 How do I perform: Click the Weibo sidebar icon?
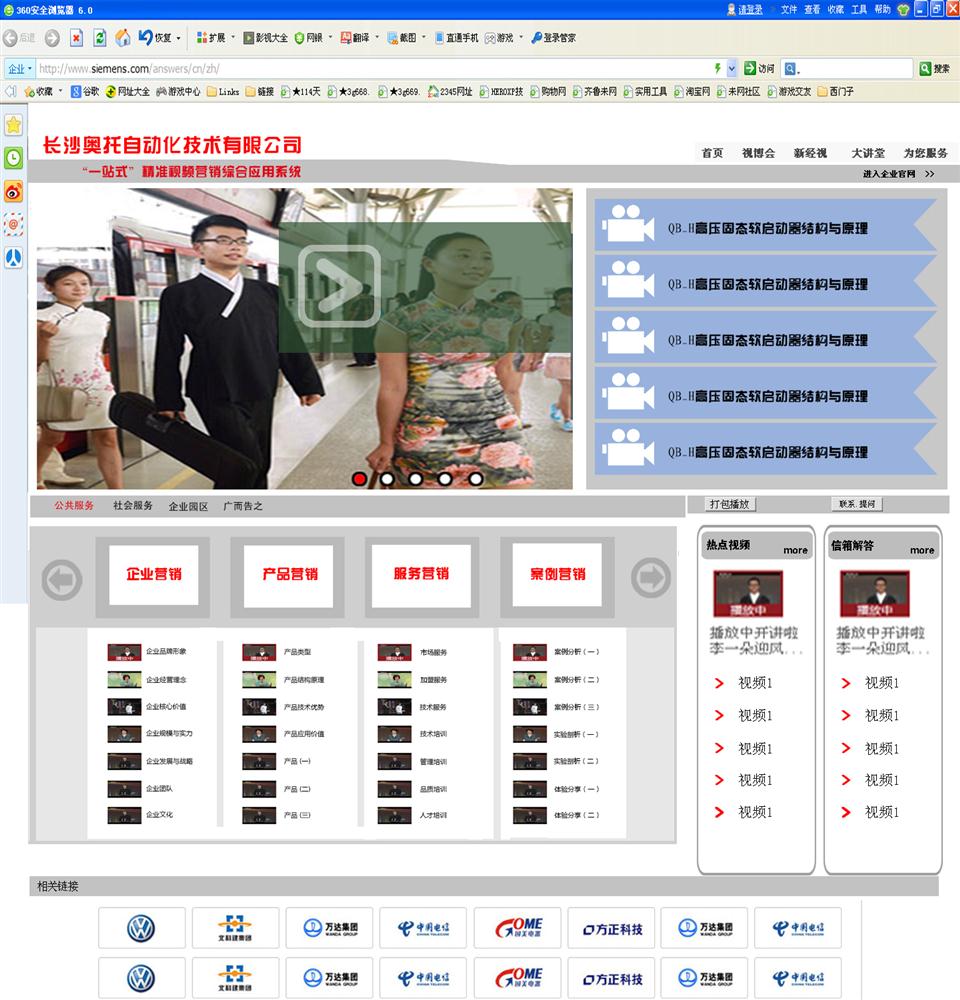[x=13, y=191]
